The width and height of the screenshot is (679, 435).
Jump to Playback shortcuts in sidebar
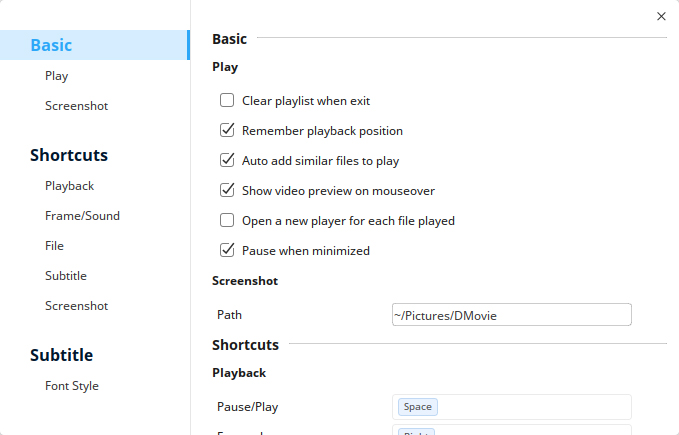pyautogui.click(x=69, y=186)
